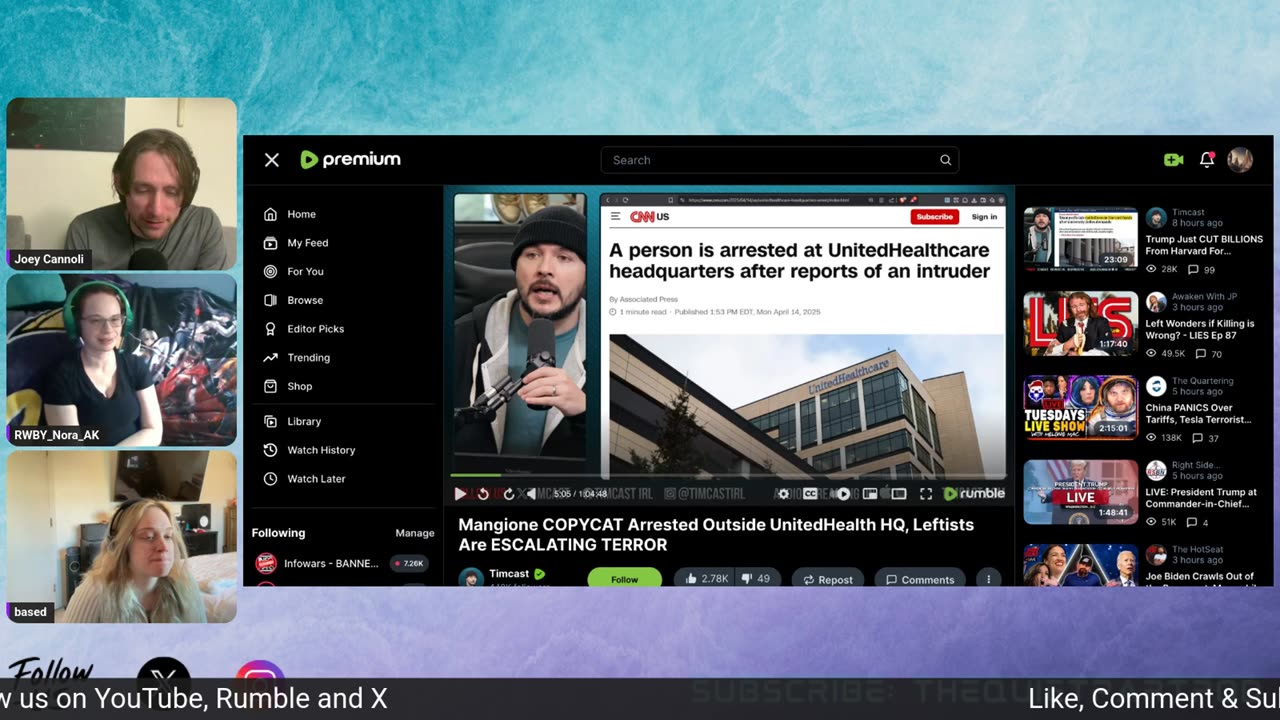Rewind the video with the back arrow

pyautogui.click(x=484, y=494)
